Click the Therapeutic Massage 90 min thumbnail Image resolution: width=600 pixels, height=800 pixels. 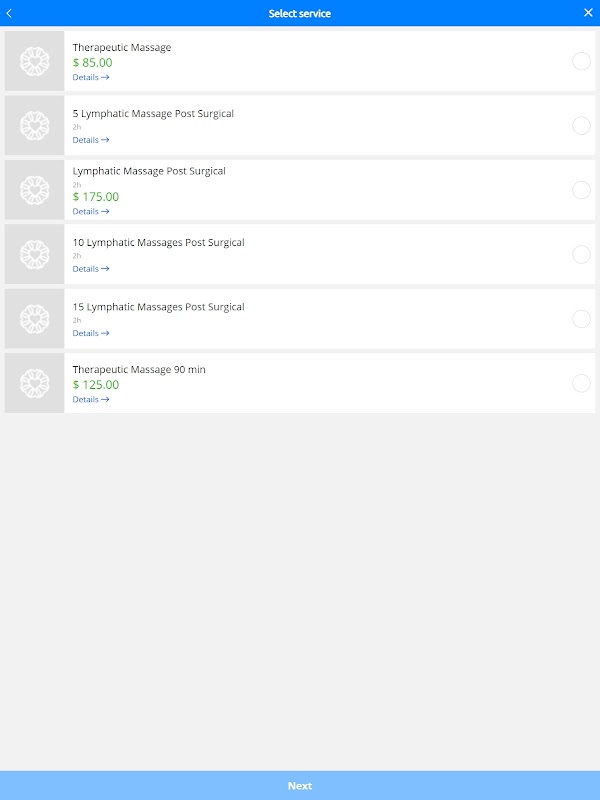pyautogui.click(x=35, y=383)
